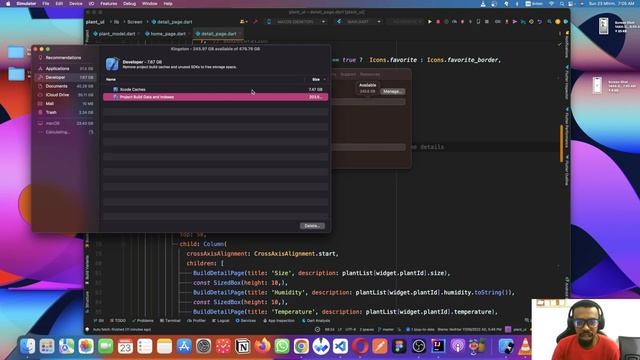Viewport: 640px width, 360px height.
Task: Open Finder from the Dock
Action: tap(27, 347)
